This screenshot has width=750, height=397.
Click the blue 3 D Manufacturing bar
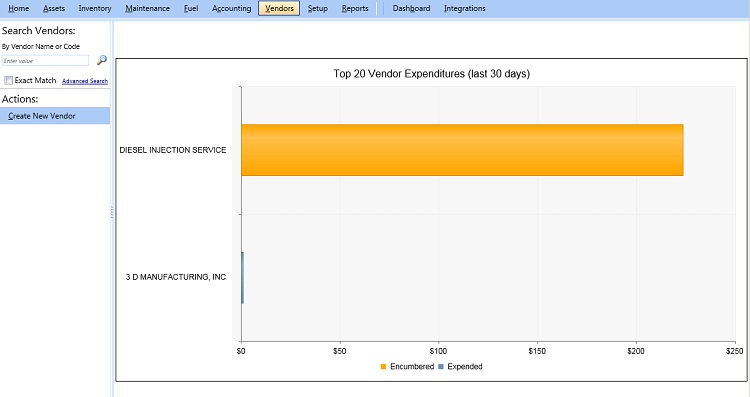(243, 277)
